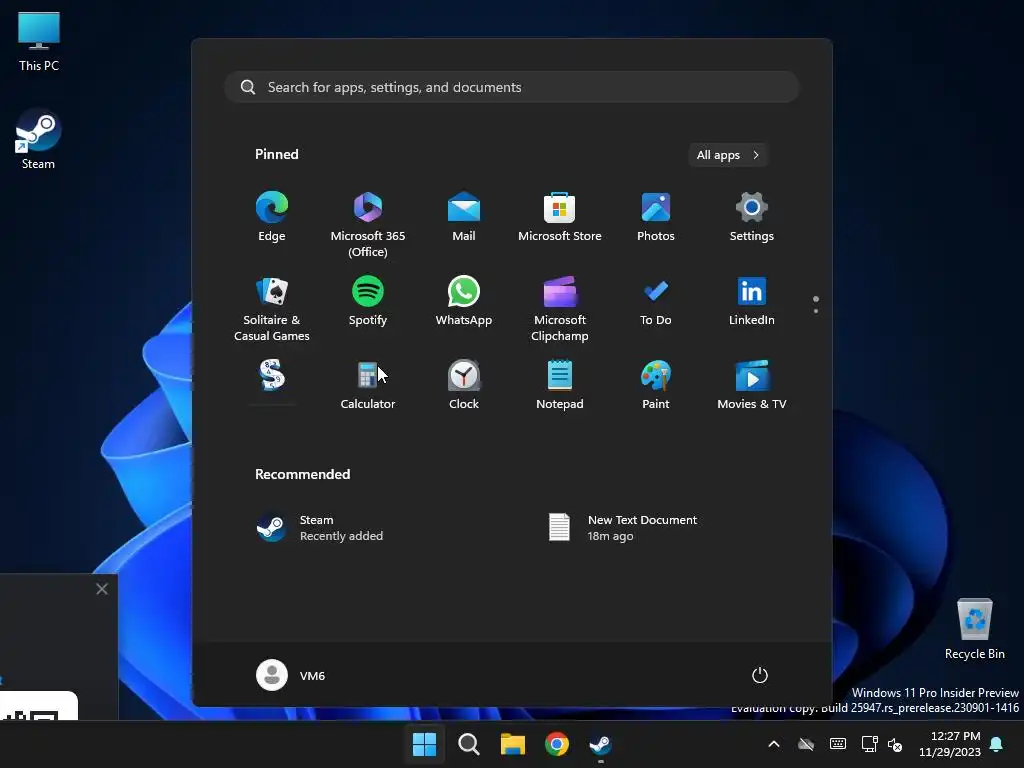Screen dimensions: 1024x768
Task: Open Notepad from pinned apps
Action: click(x=560, y=385)
